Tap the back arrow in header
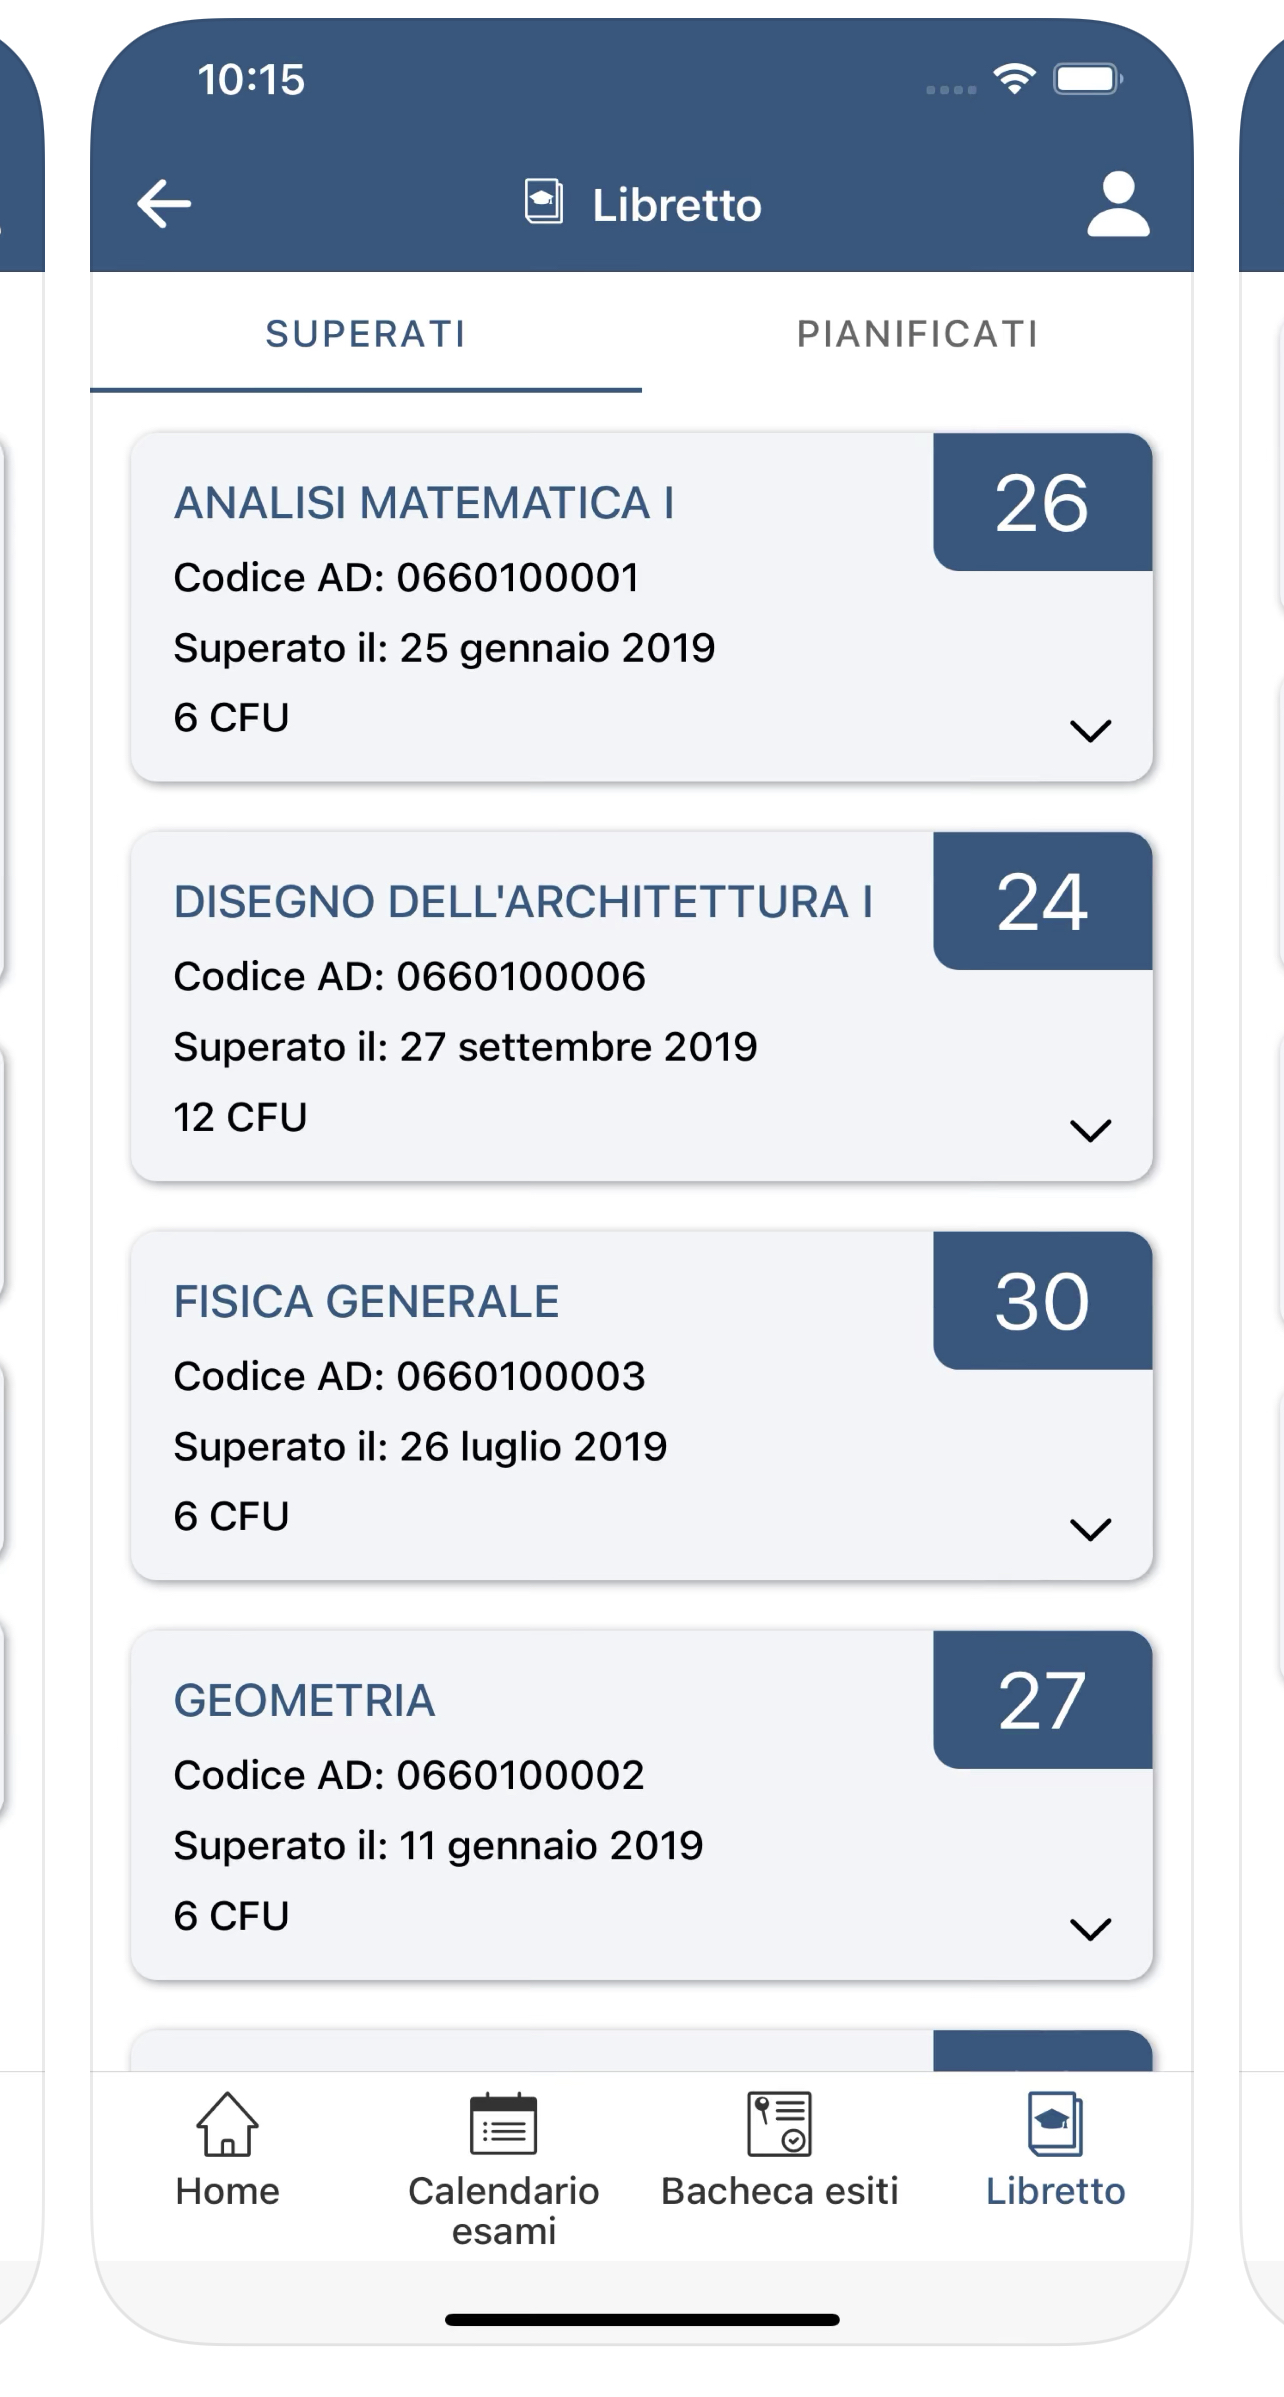The width and height of the screenshot is (1284, 2397). 164,204
